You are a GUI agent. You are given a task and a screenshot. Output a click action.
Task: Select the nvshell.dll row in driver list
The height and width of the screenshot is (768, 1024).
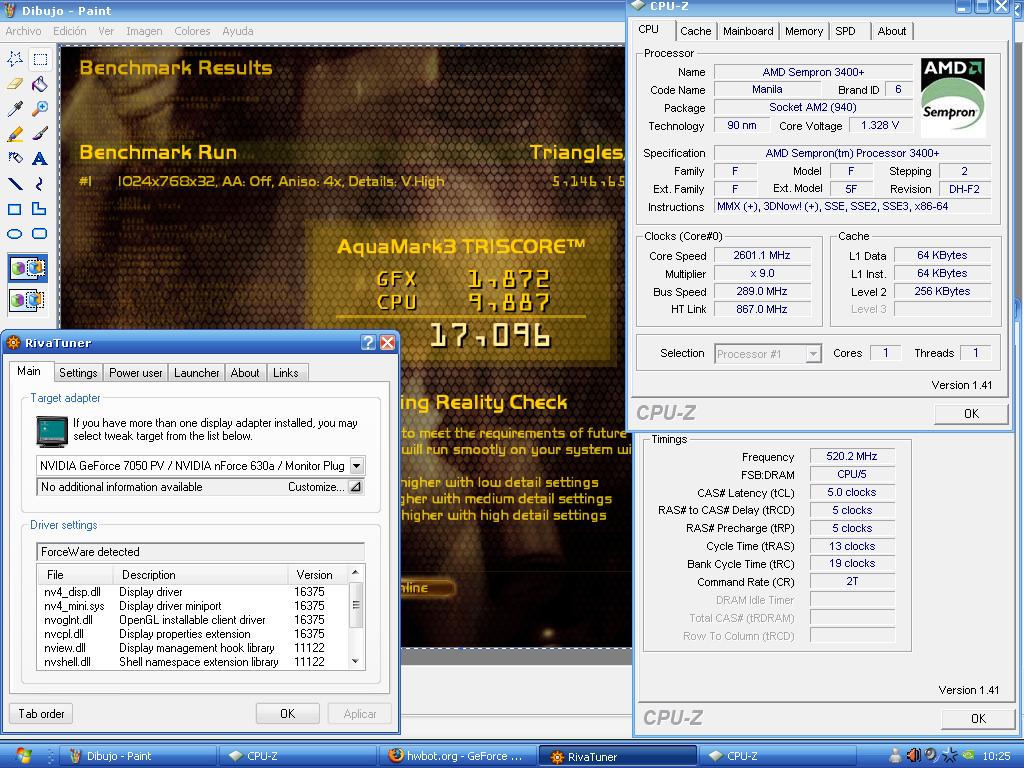pyautogui.click(x=193, y=662)
